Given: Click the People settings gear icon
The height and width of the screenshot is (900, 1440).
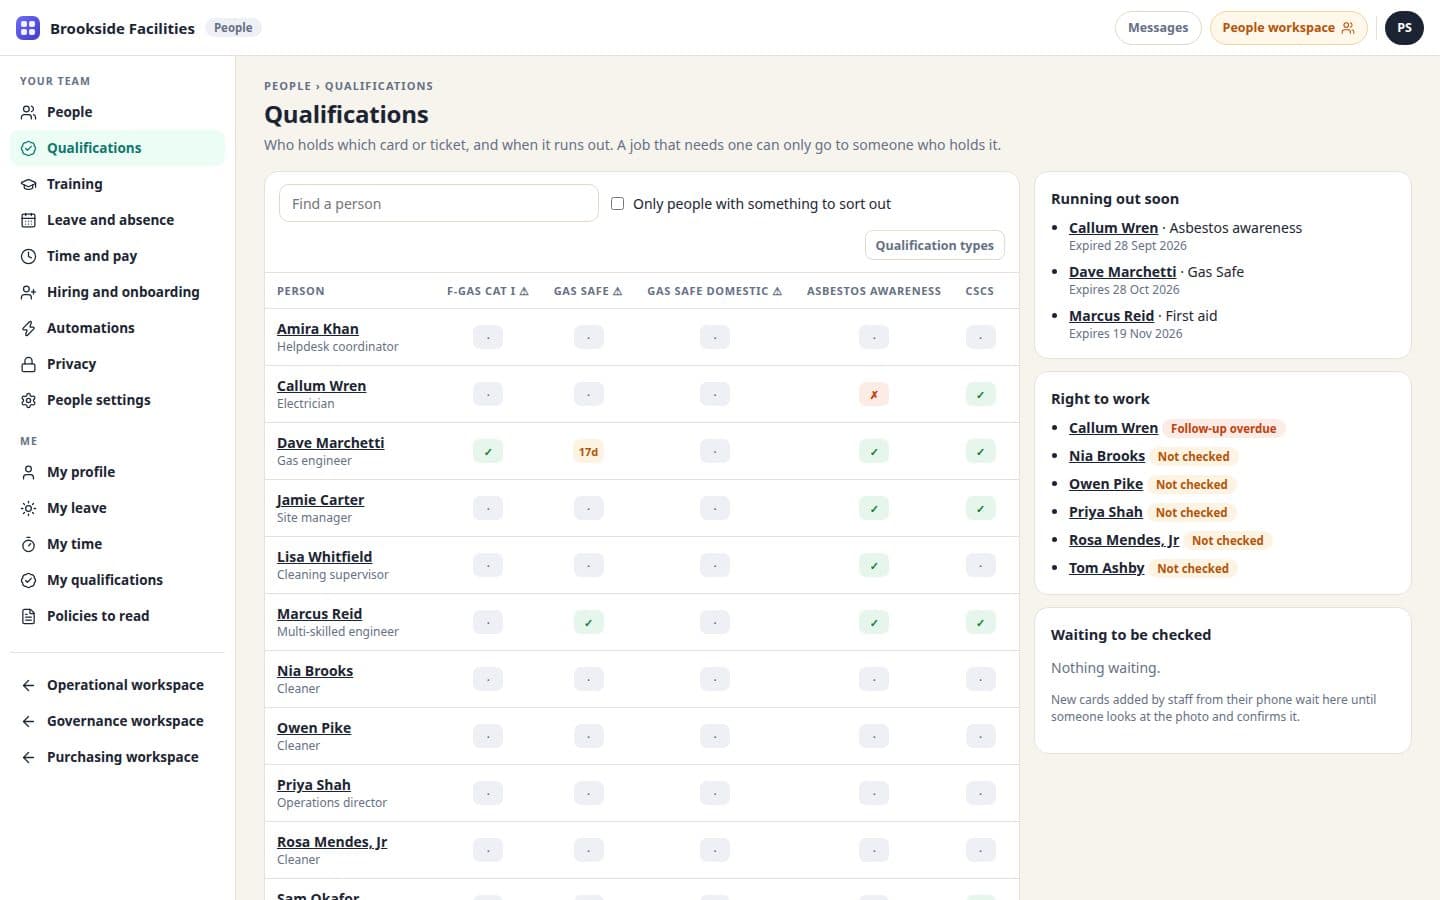Looking at the screenshot, I should point(29,400).
